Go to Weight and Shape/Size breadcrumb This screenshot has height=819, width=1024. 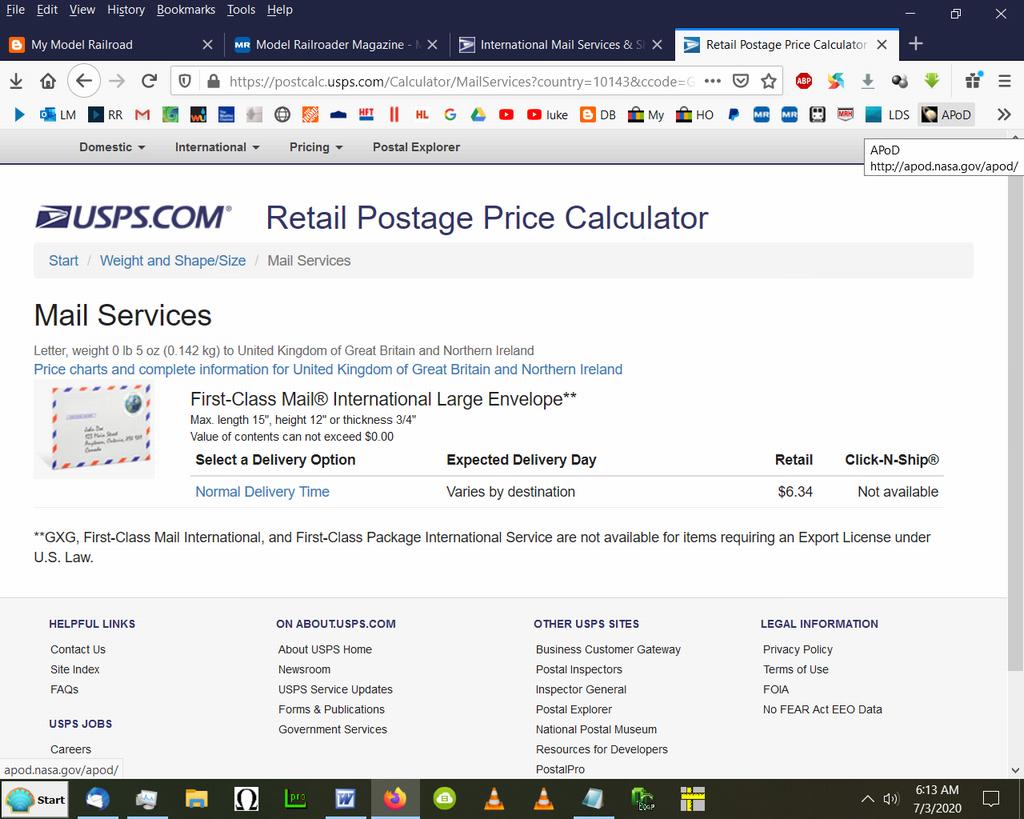pos(172,261)
